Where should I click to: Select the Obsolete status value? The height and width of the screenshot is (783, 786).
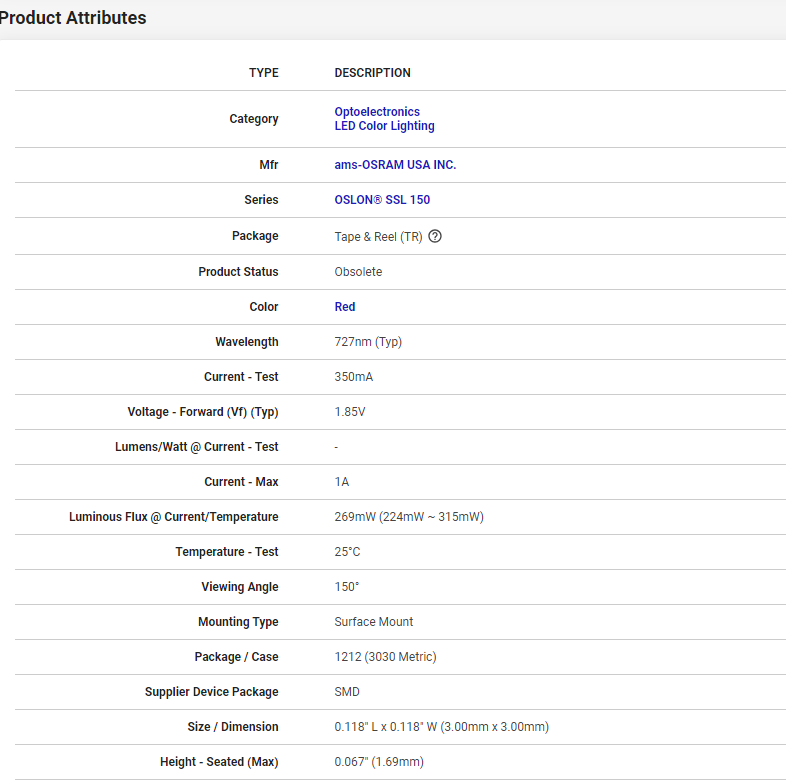click(358, 272)
